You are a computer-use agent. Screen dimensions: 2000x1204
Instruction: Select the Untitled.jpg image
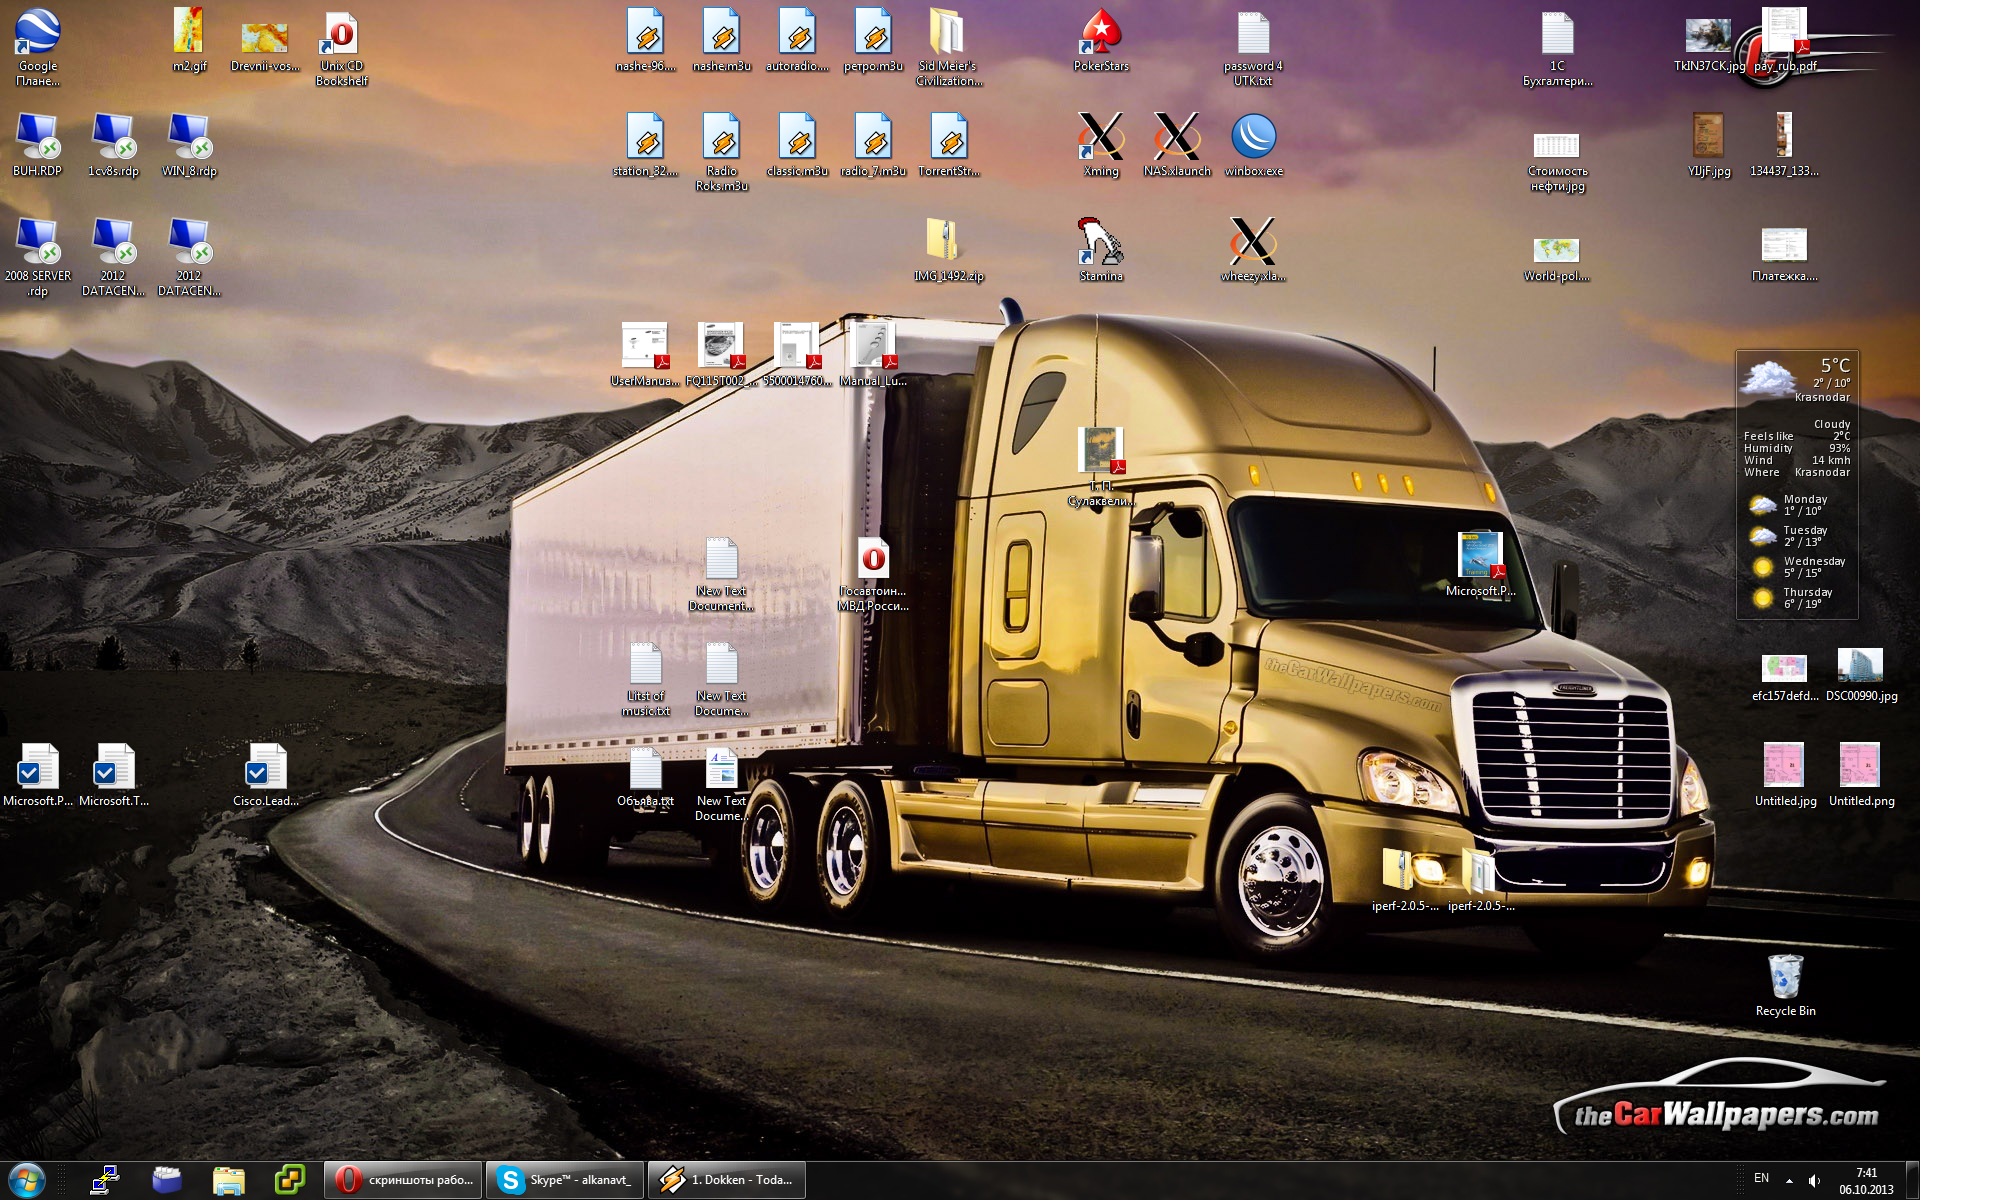tap(1785, 775)
